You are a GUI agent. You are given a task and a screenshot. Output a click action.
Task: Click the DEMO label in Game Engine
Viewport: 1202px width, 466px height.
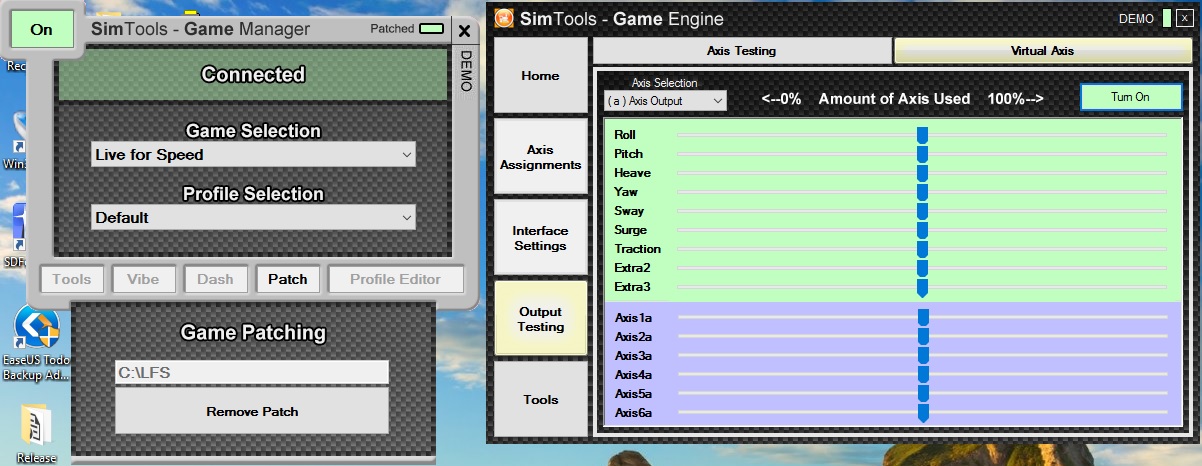click(1136, 19)
